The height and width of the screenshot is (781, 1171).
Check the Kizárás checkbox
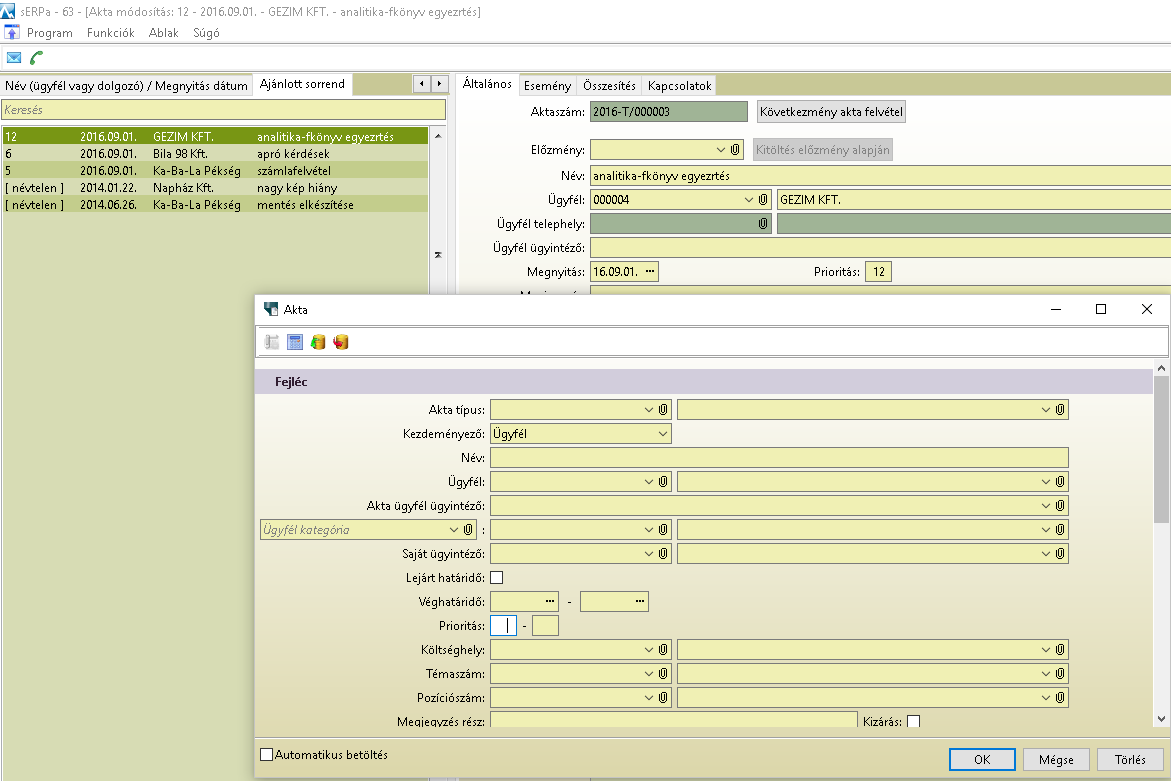(x=913, y=721)
